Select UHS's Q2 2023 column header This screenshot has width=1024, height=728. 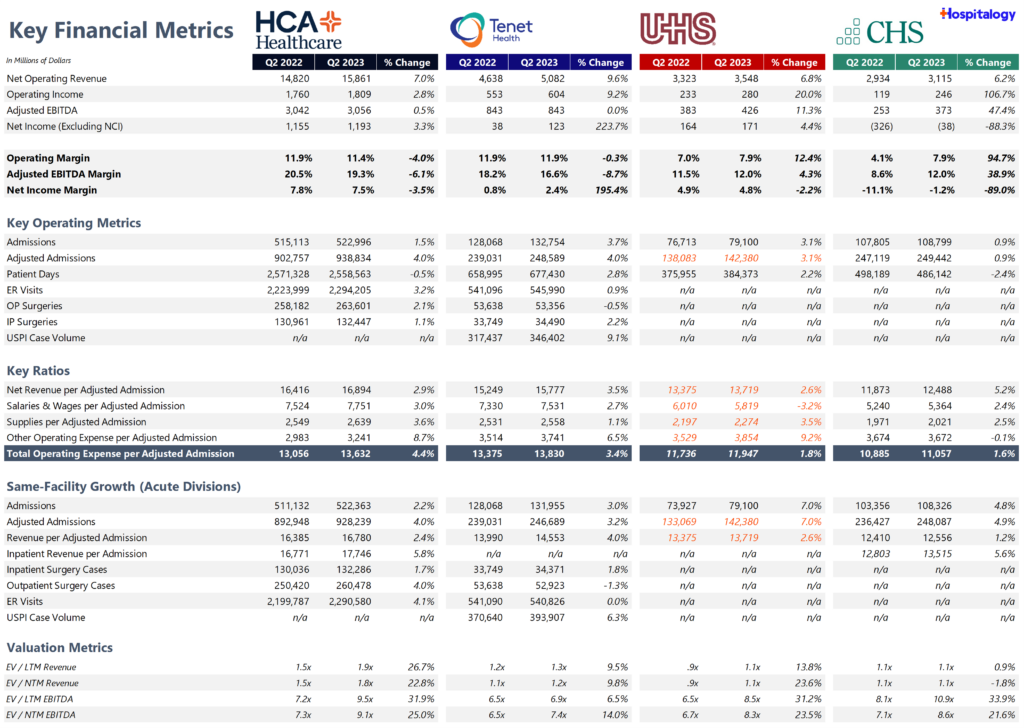click(732, 61)
